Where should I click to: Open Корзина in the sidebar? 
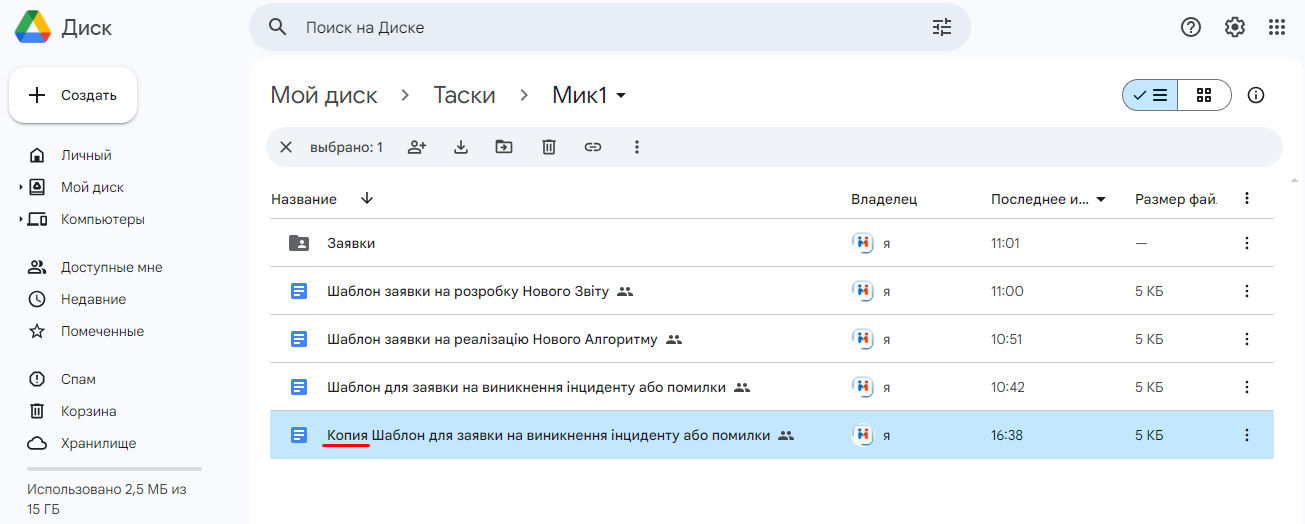88,411
